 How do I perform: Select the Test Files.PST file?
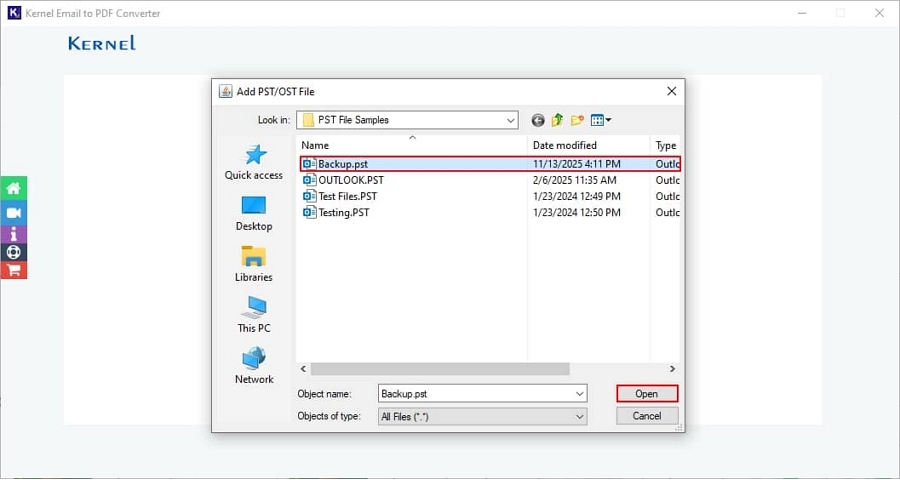(x=347, y=196)
